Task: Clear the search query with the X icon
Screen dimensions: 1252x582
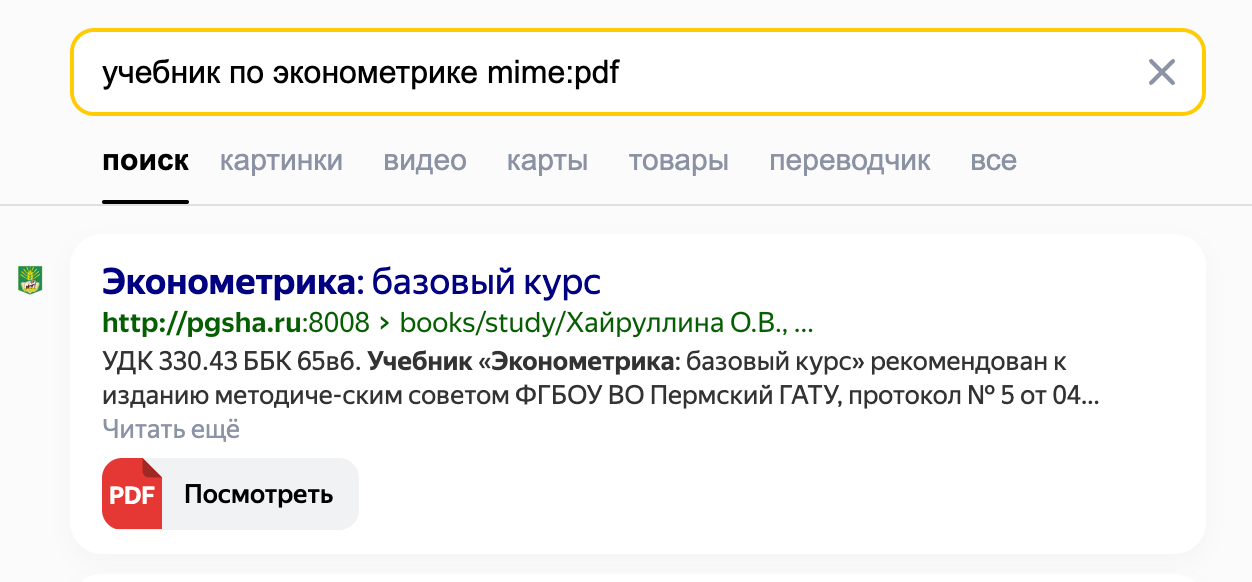Action: pyautogui.click(x=1161, y=72)
